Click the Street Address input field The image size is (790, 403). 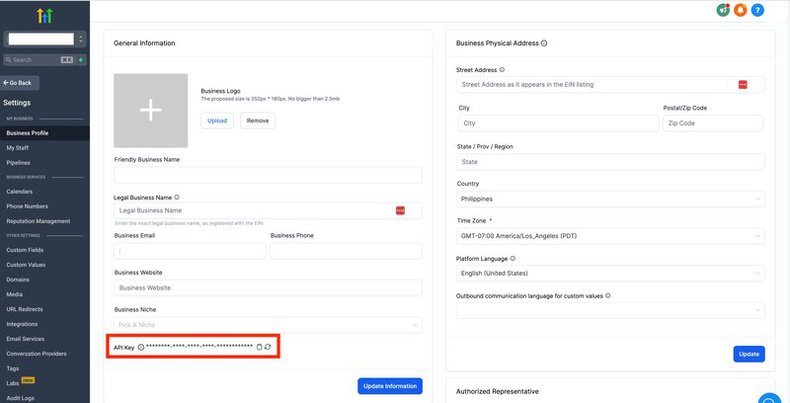[610, 85]
